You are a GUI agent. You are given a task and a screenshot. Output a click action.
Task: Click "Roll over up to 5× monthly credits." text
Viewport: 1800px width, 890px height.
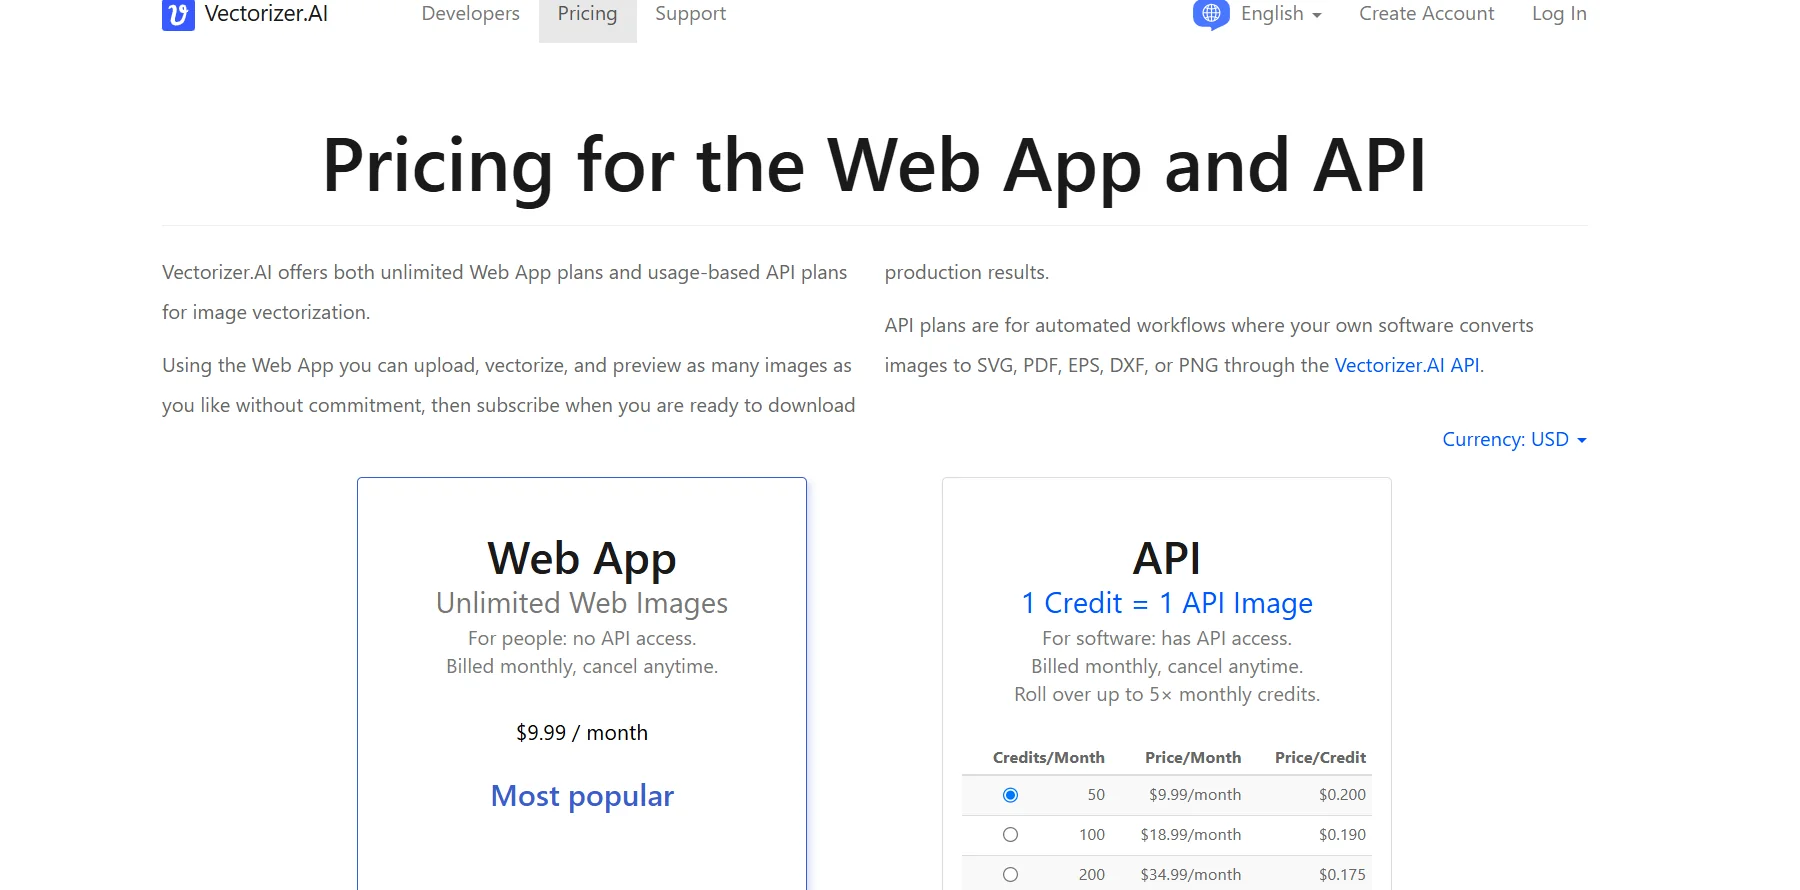pyautogui.click(x=1167, y=694)
